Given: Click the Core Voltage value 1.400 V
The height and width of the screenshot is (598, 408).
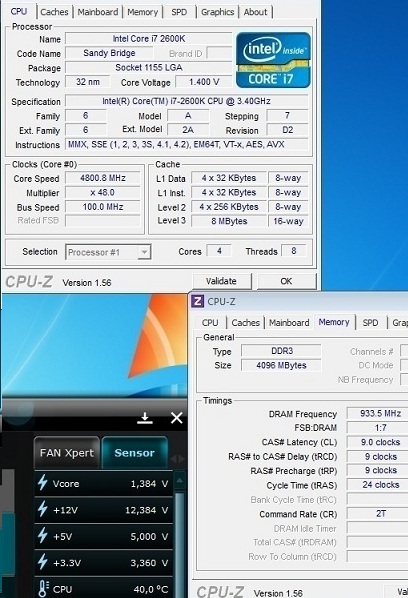Looking at the screenshot, I should click(204, 82).
